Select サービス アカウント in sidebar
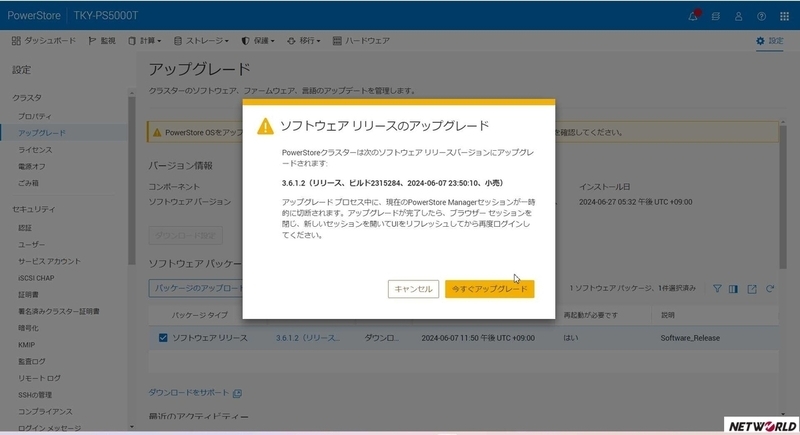The image size is (800, 435). pos(49,262)
